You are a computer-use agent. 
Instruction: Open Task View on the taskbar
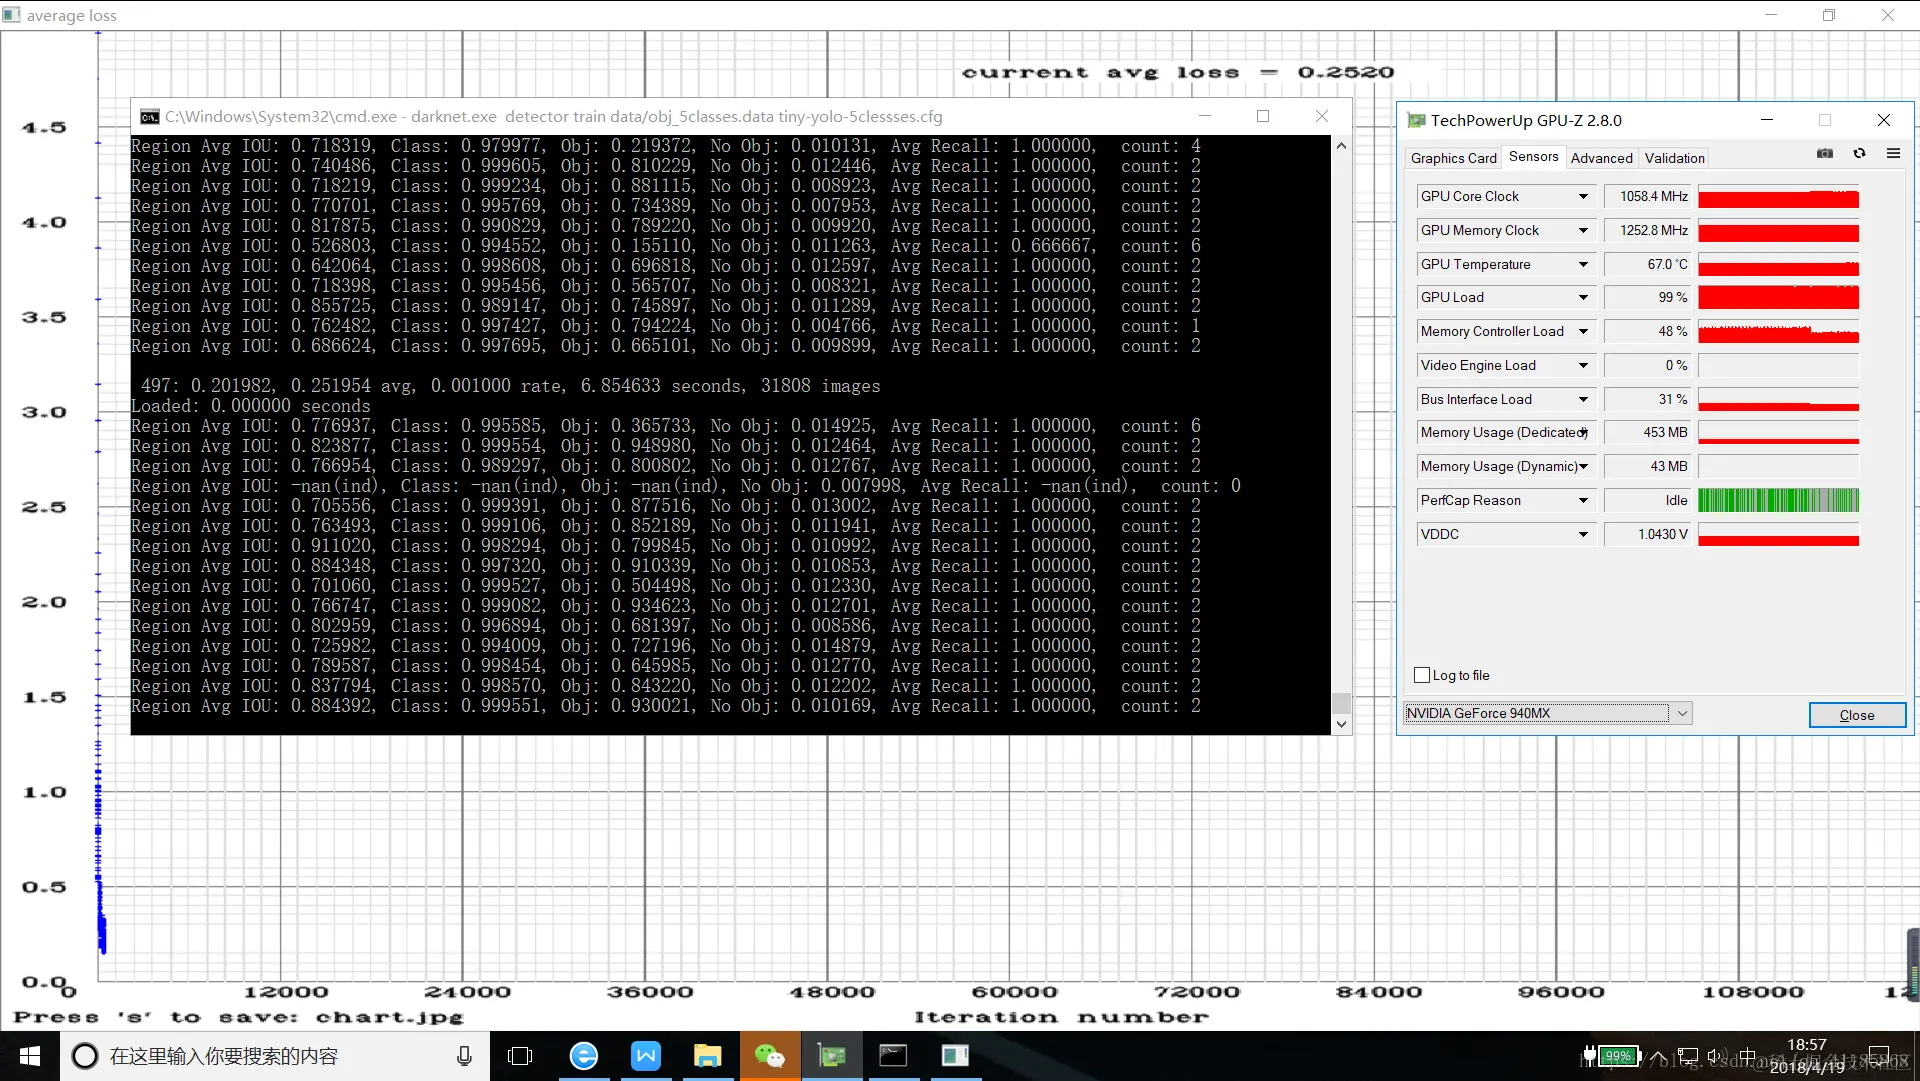(x=520, y=1056)
